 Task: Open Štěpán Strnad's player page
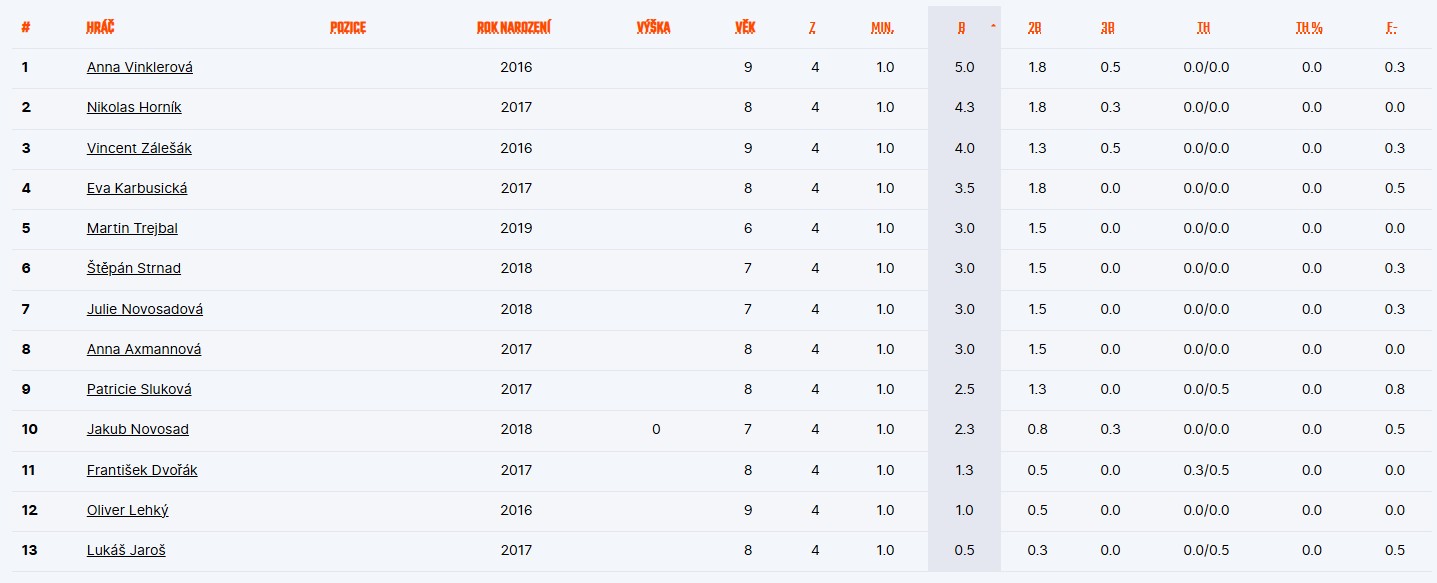134,268
